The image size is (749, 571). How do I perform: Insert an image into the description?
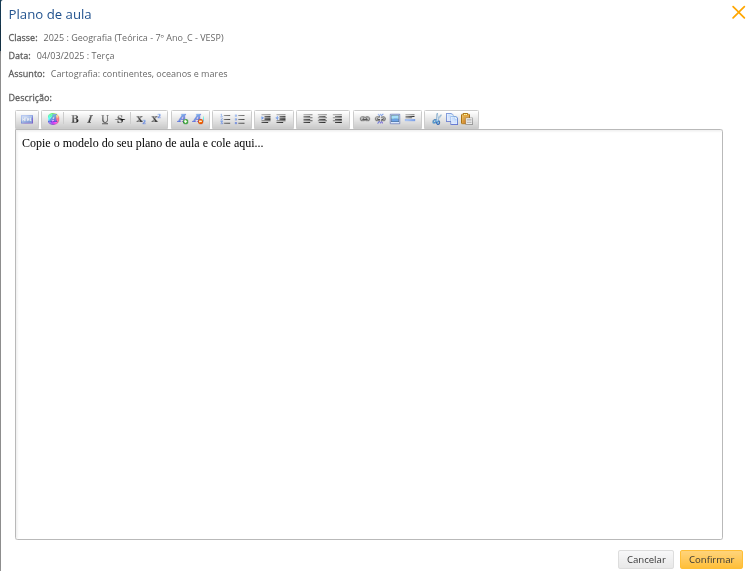tap(395, 119)
